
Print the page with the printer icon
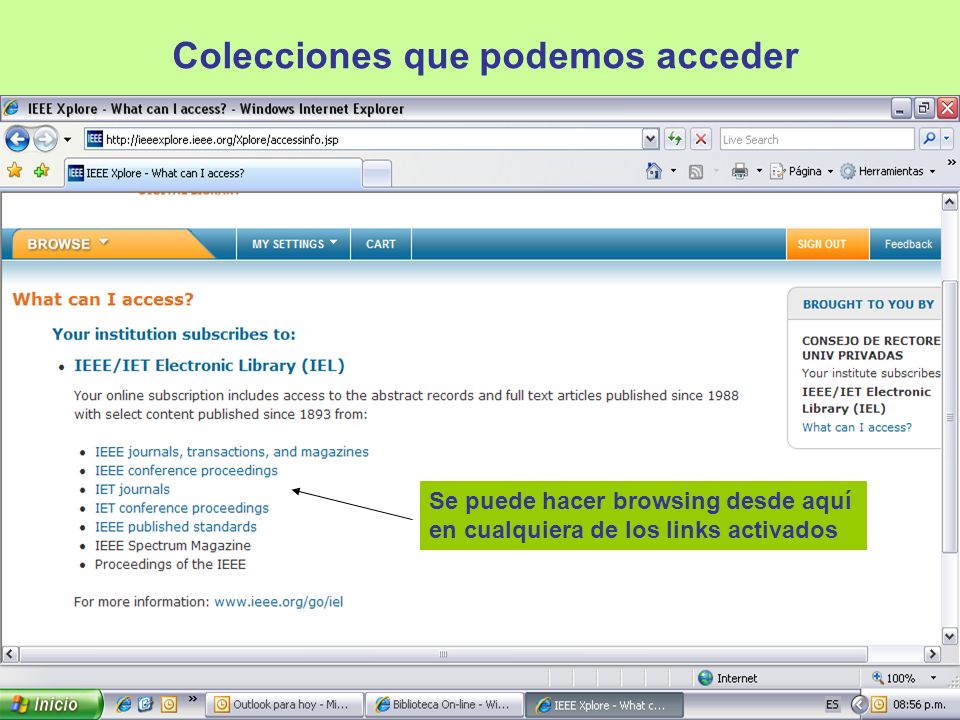click(x=740, y=171)
